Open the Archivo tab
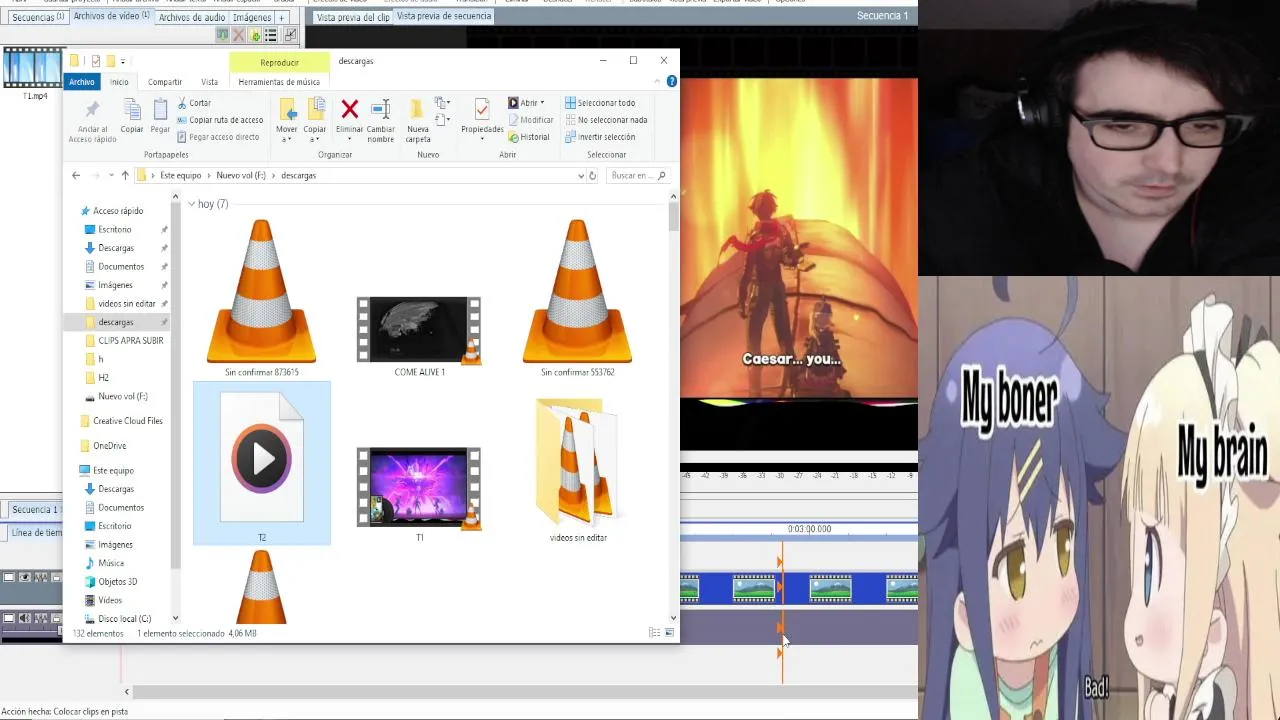Image resolution: width=1280 pixels, height=720 pixels. point(82,82)
